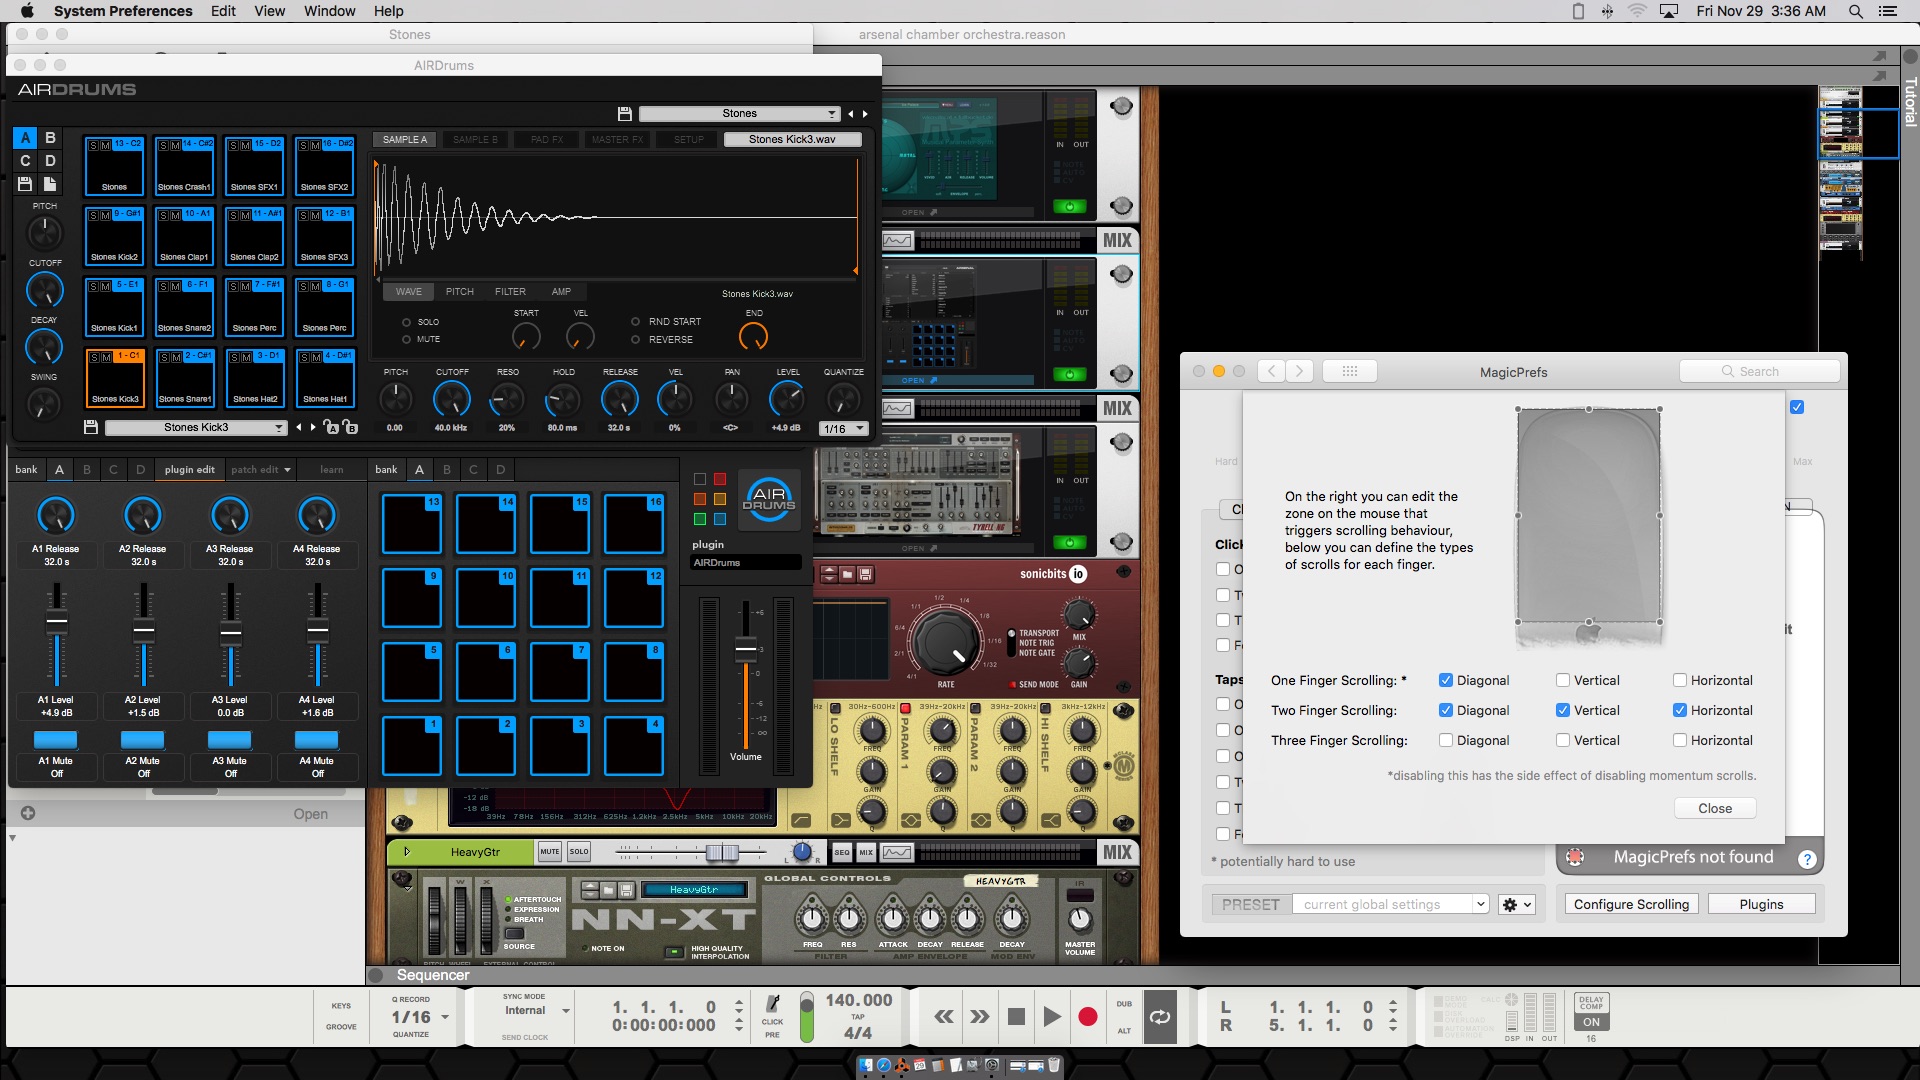Select pad bank B in AIRDrums

pos(50,138)
